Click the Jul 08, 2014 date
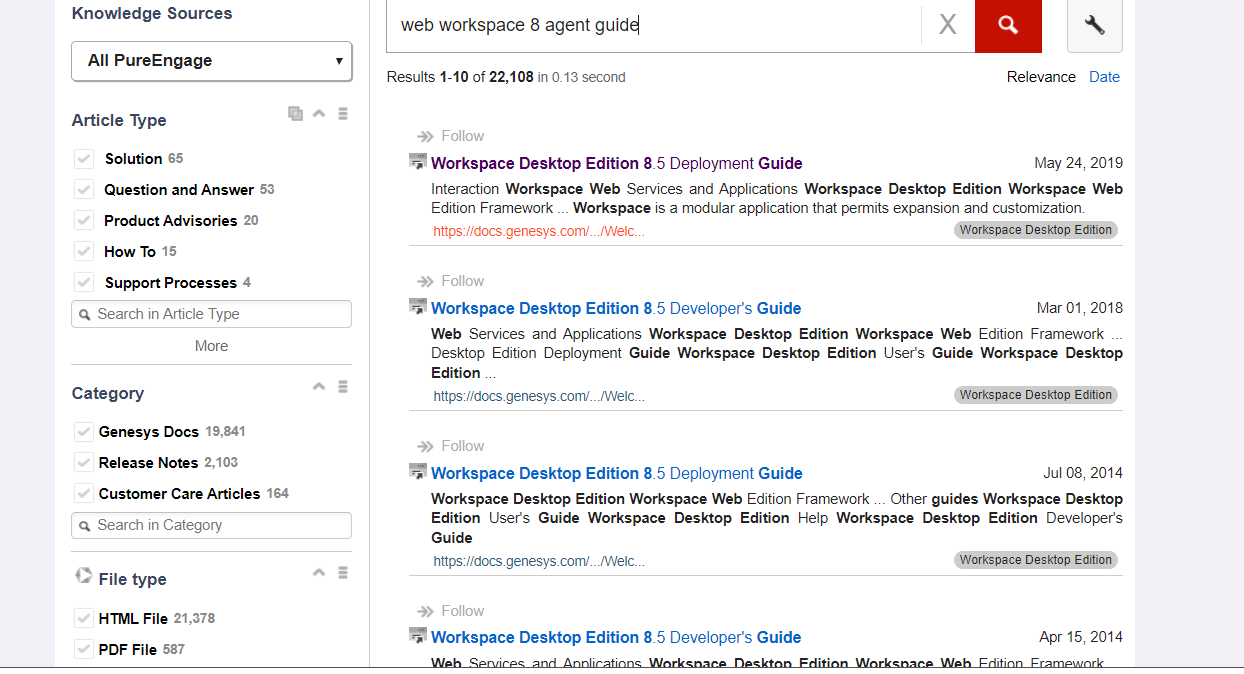 1083,473
